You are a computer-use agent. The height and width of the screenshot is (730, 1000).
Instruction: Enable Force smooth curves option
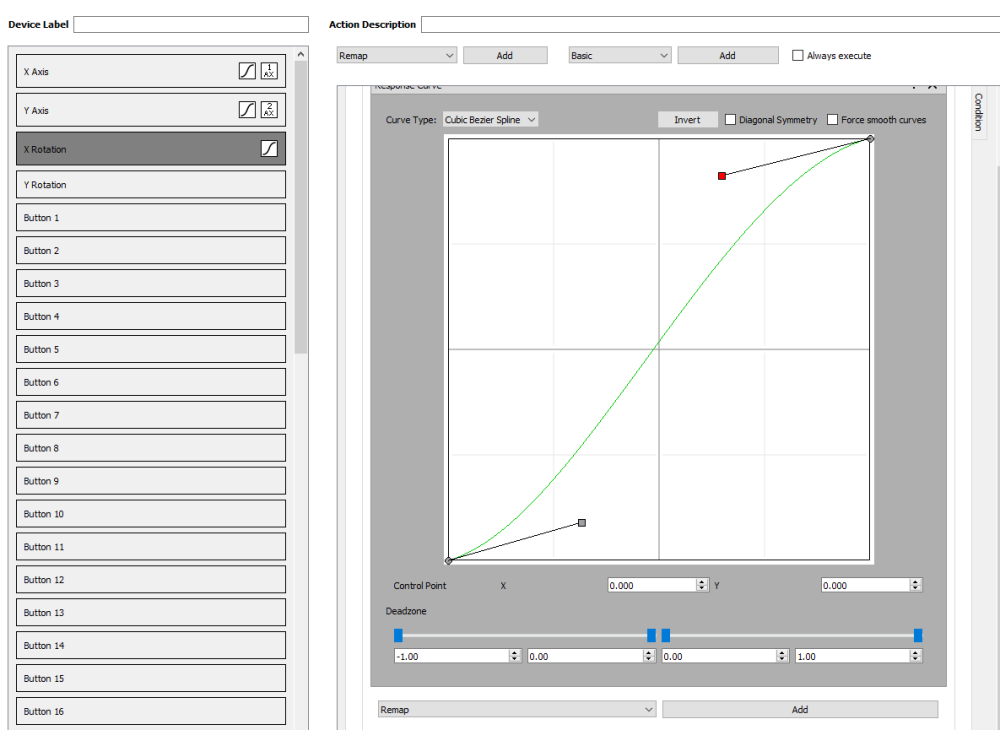point(832,120)
